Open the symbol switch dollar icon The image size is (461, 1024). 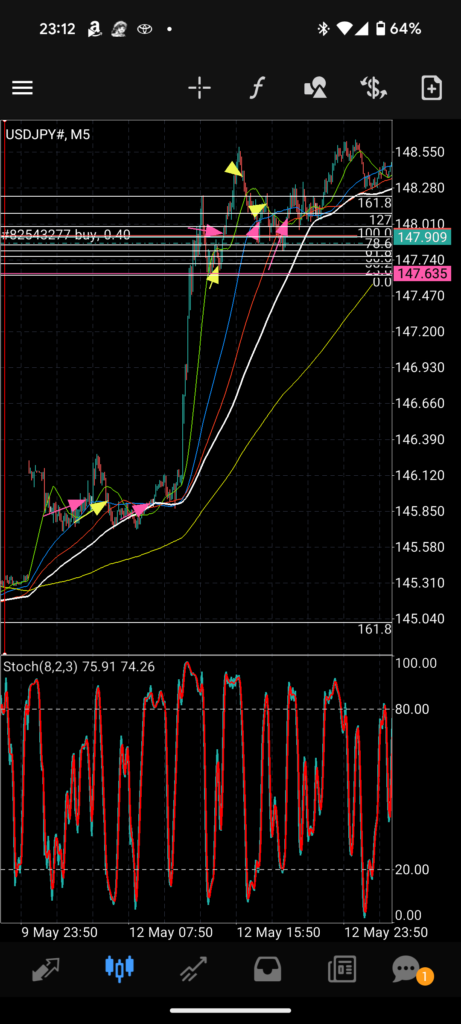click(374, 88)
